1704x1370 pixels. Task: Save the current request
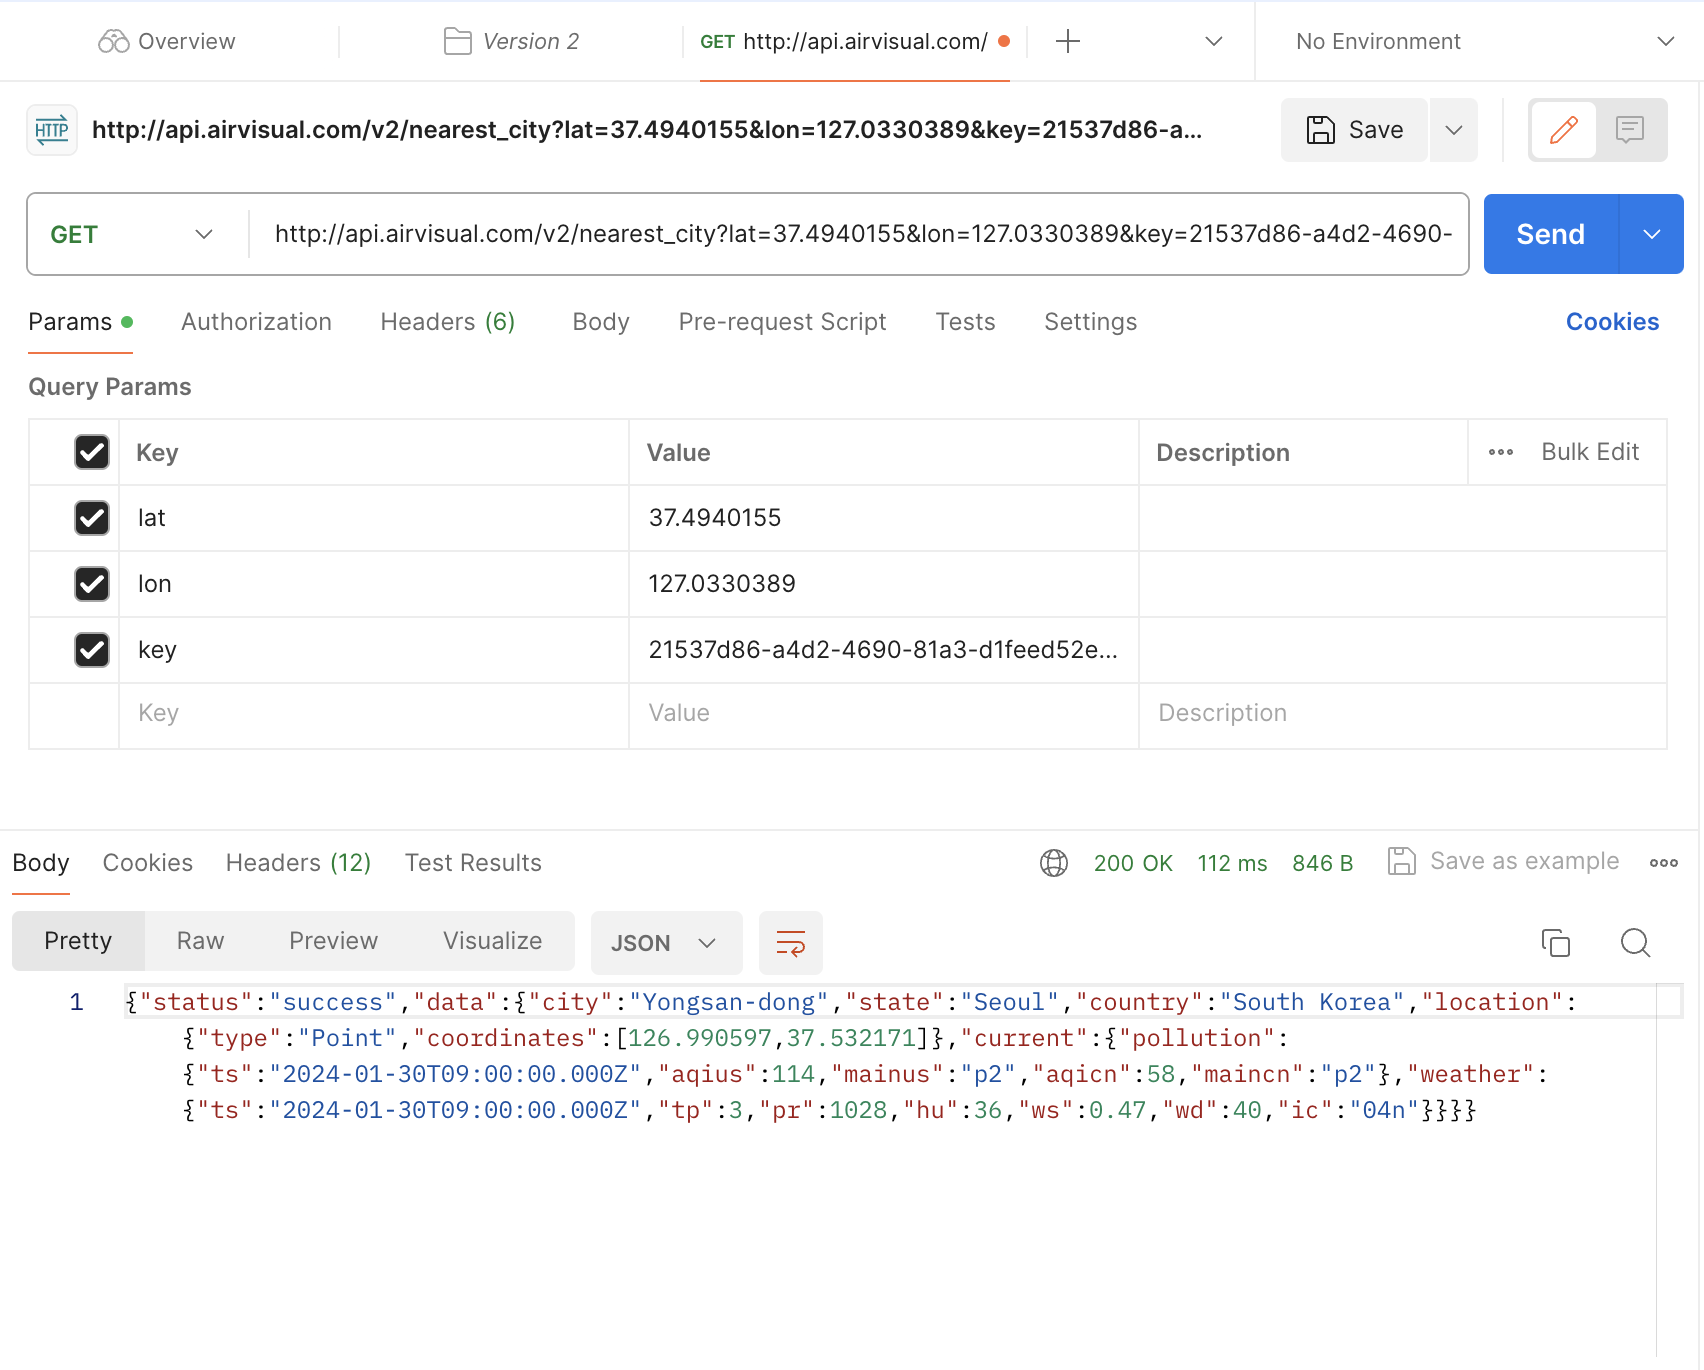[x=1354, y=130]
